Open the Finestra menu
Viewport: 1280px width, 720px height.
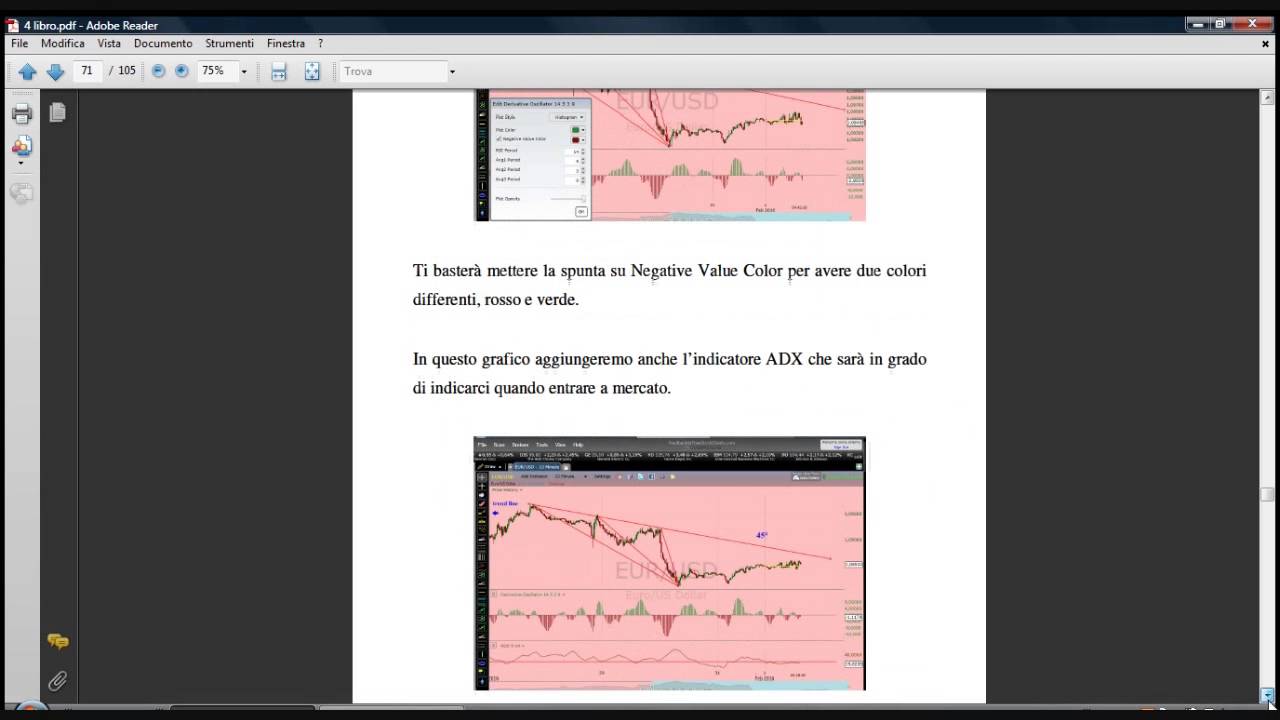286,44
